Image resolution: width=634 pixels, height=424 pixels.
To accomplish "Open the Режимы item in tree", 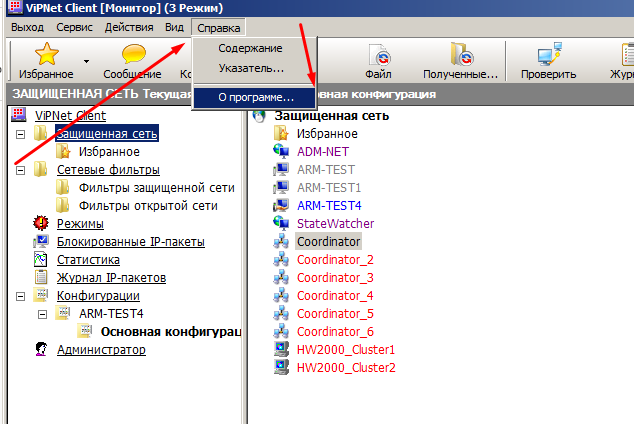I will tap(79, 224).
